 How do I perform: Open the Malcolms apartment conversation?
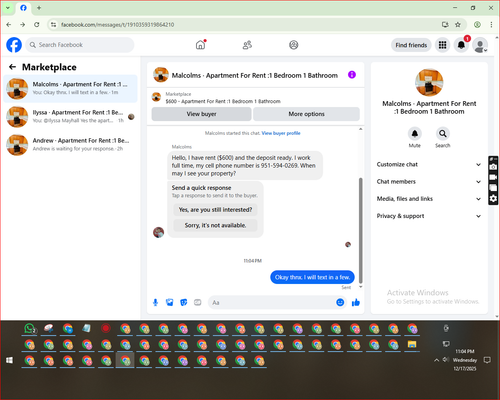click(x=70, y=89)
